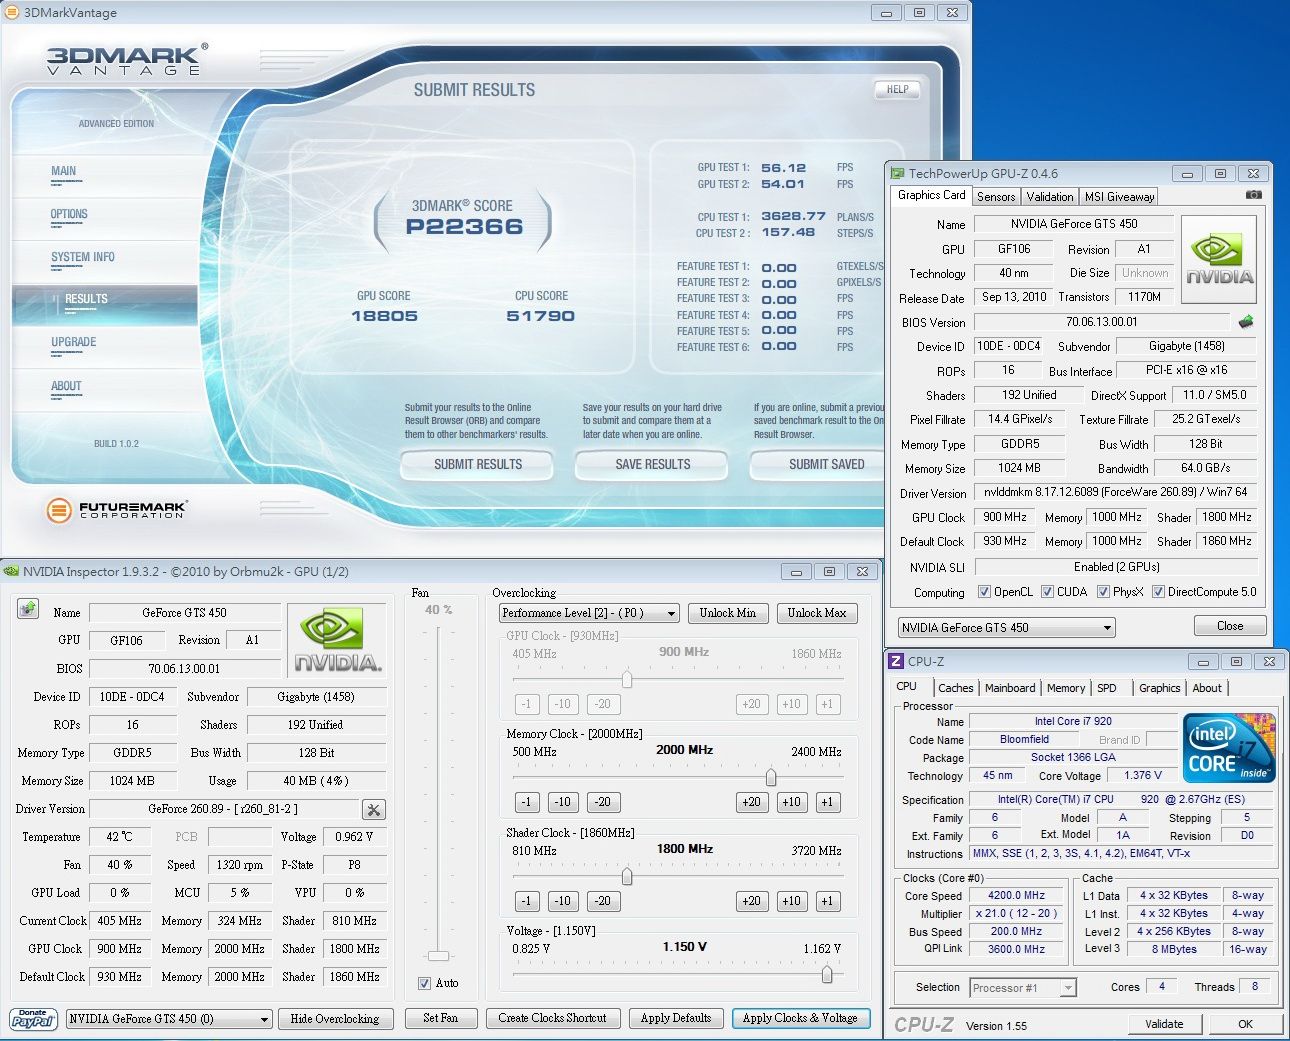Click the BIOS Version field in GPU-Z
Screen dimensions: 1290x1041
[x=1102, y=322]
